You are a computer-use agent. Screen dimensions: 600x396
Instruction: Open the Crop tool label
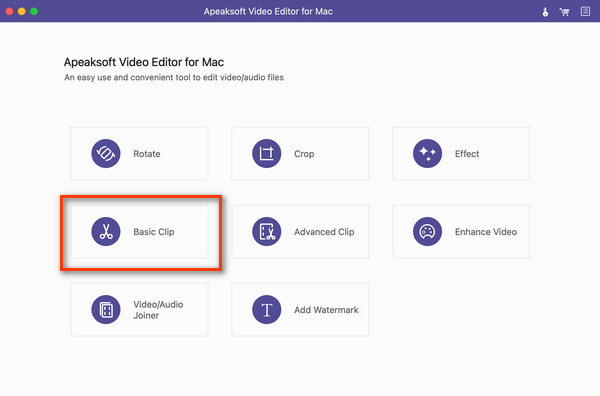[x=304, y=154]
